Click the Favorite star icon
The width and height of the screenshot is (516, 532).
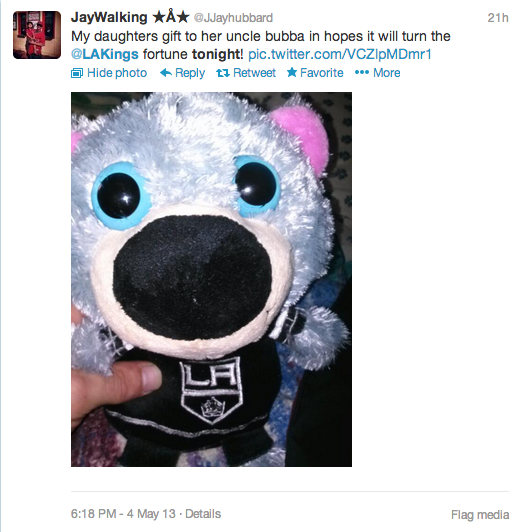tap(292, 72)
